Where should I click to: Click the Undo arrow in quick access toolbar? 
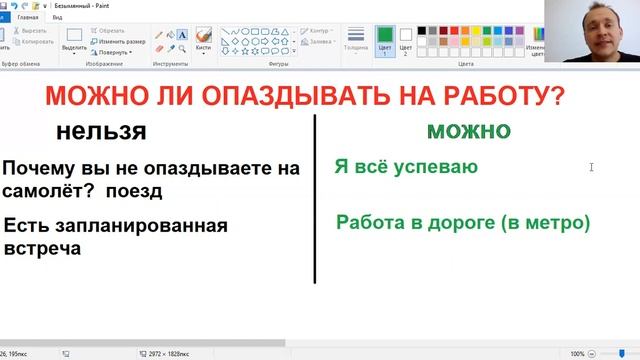(15, 6)
